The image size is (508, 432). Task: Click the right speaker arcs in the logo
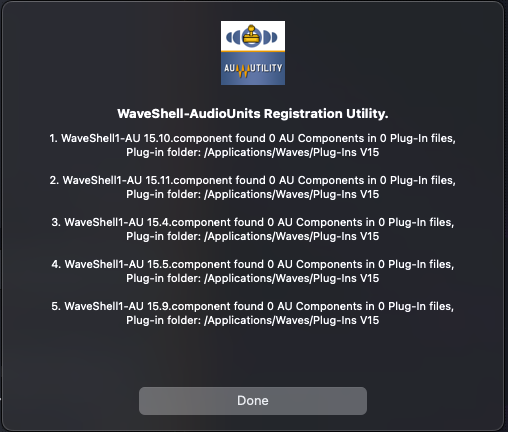[x=270, y=37]
